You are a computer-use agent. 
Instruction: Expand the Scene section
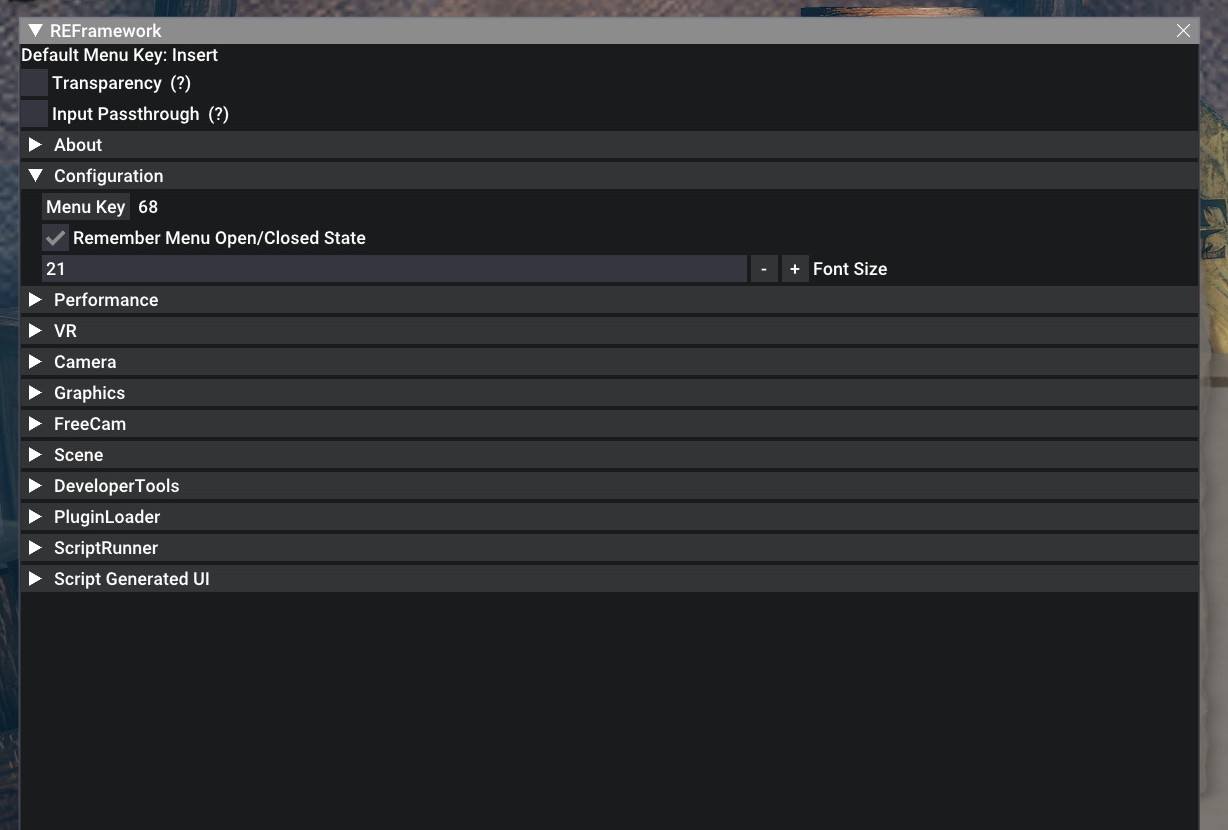coord(609,455)
